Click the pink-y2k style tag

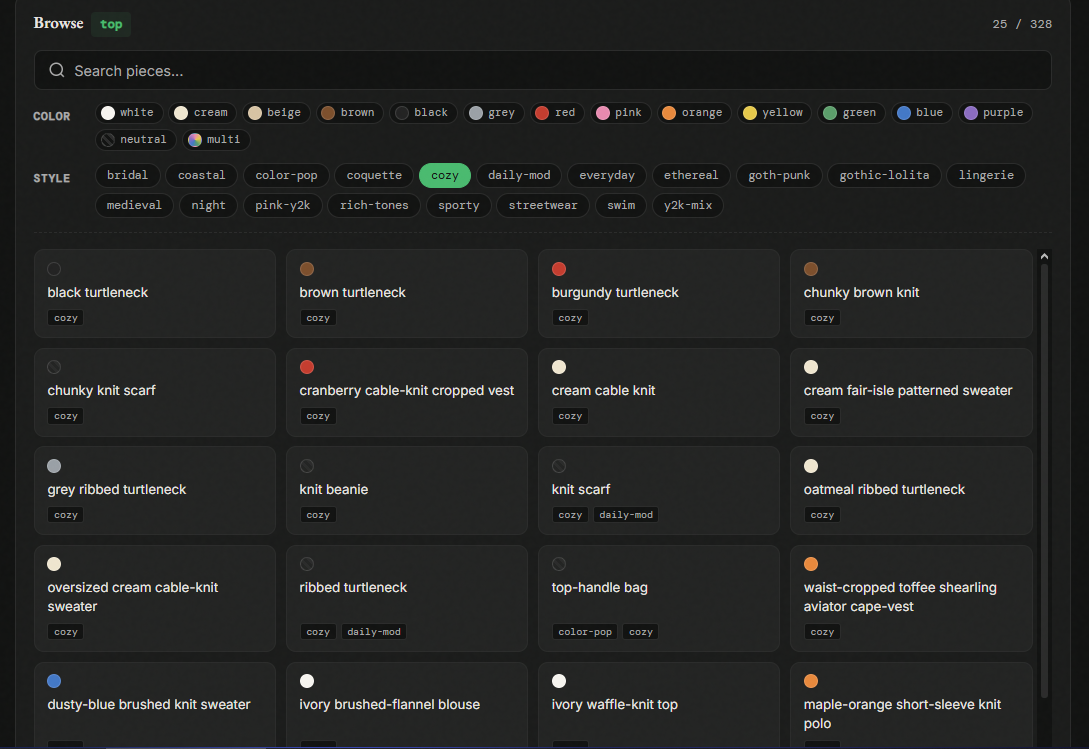[283, 205]
